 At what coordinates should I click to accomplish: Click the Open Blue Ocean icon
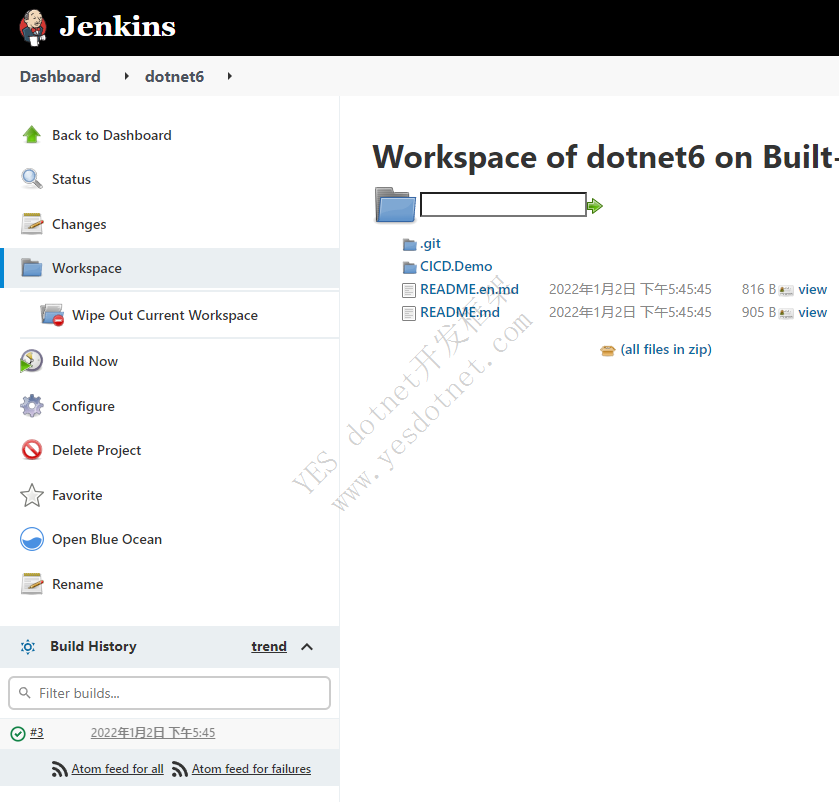click(32, 539)
